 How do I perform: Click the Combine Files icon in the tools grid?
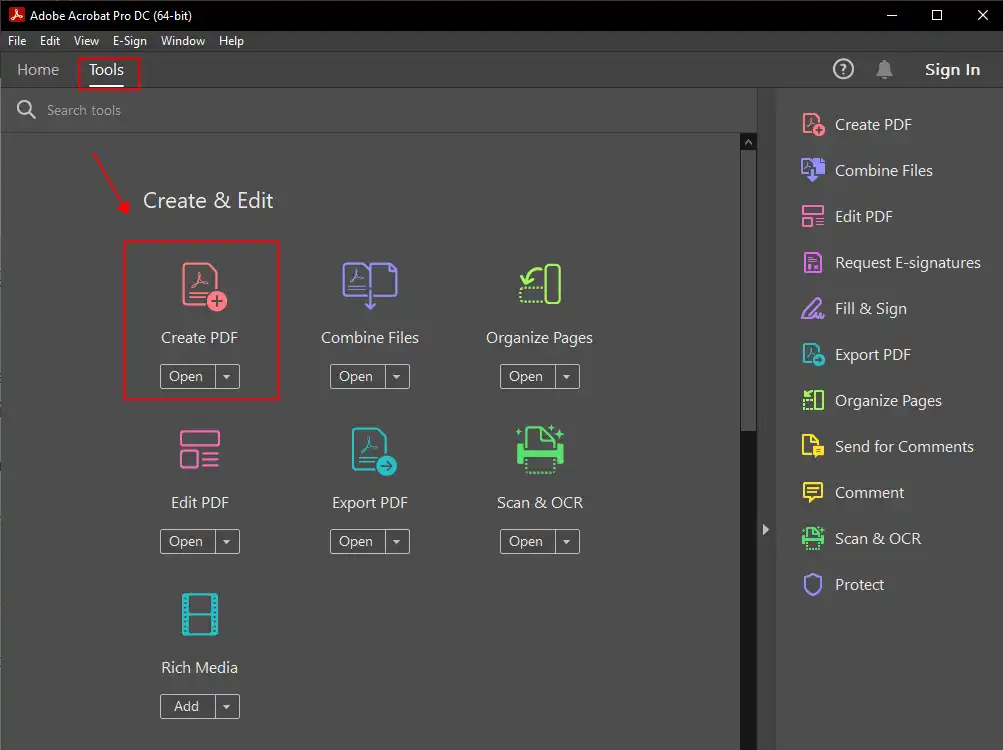(x=370, y=285)
